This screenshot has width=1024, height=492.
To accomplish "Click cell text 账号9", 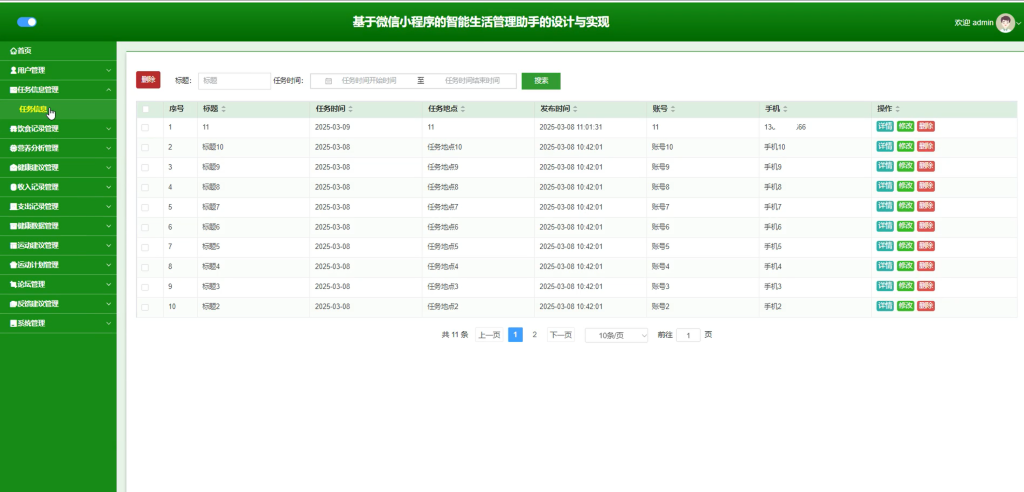I will [661, 167].
